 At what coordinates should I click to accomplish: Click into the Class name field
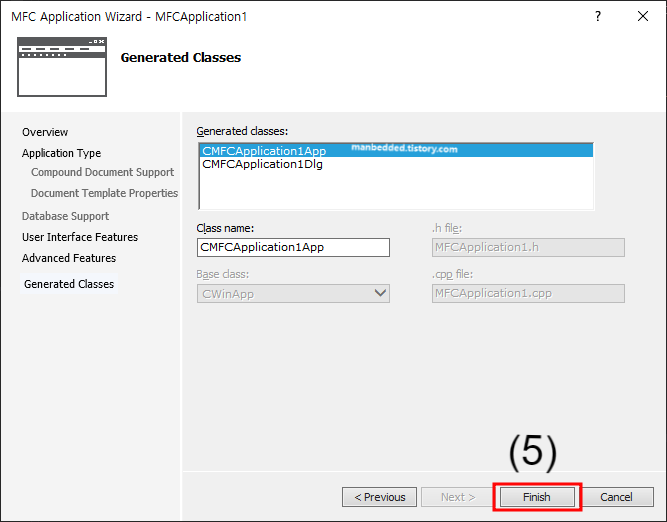[293, 247]
